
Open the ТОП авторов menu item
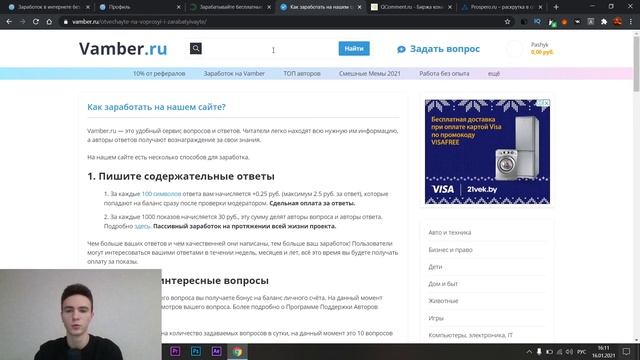click(x=302, y=73)
